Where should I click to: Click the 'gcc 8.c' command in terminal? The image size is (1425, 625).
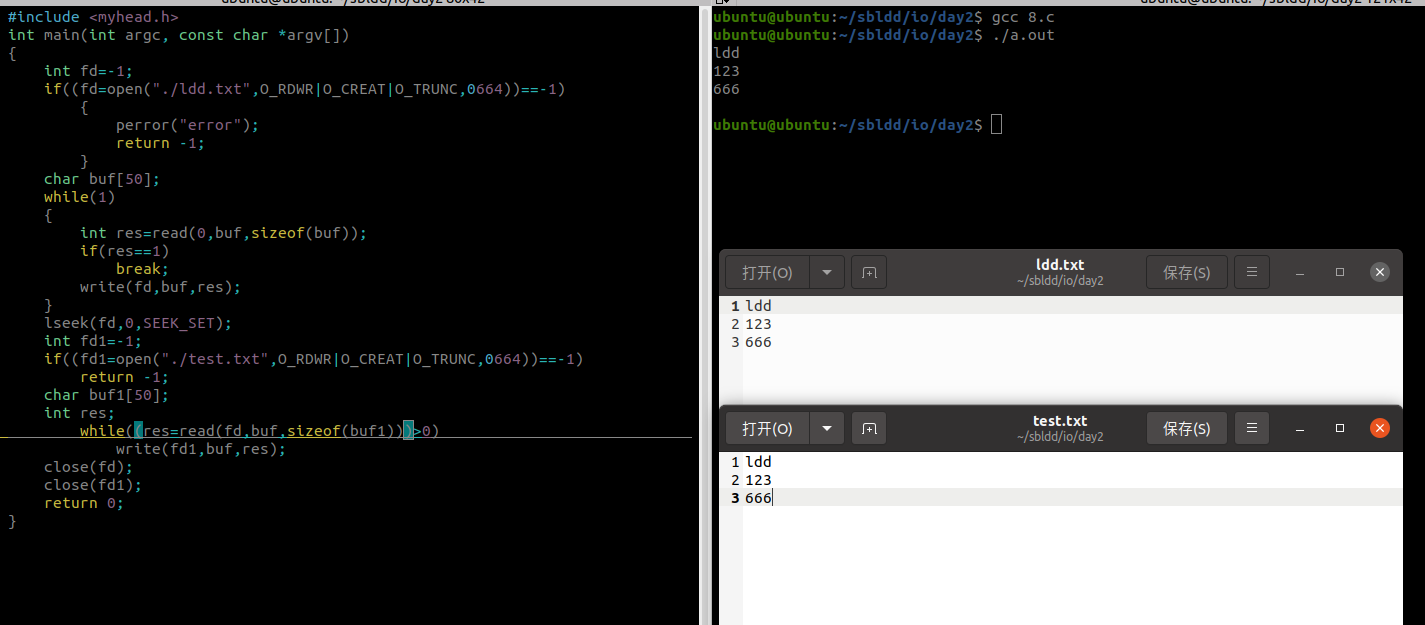[1023, 17]
